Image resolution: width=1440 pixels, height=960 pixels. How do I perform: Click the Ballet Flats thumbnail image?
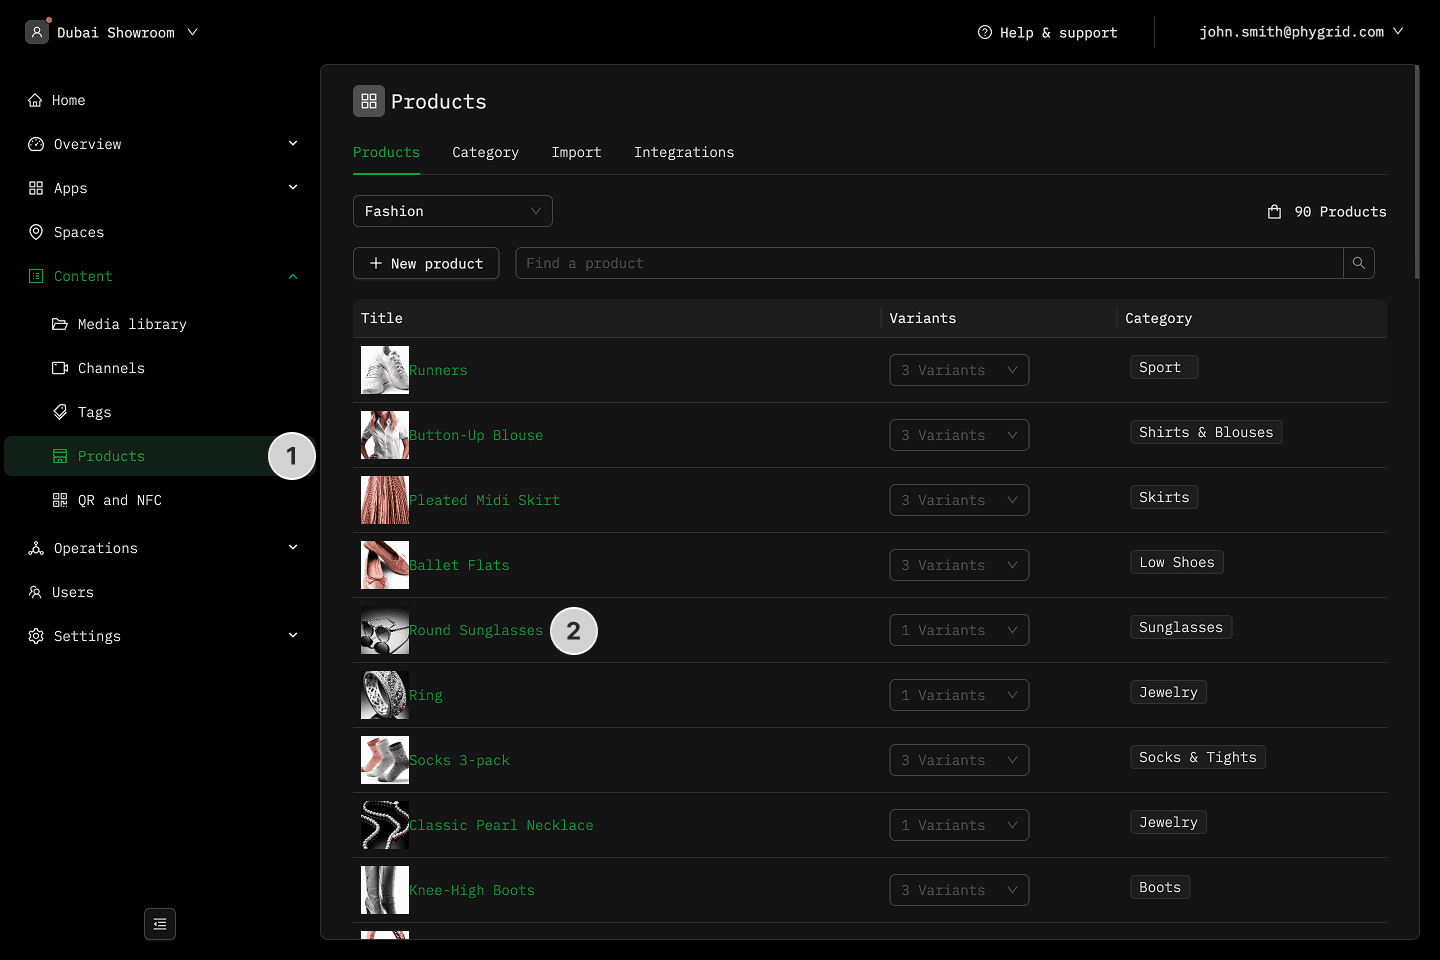pos(384,565)
